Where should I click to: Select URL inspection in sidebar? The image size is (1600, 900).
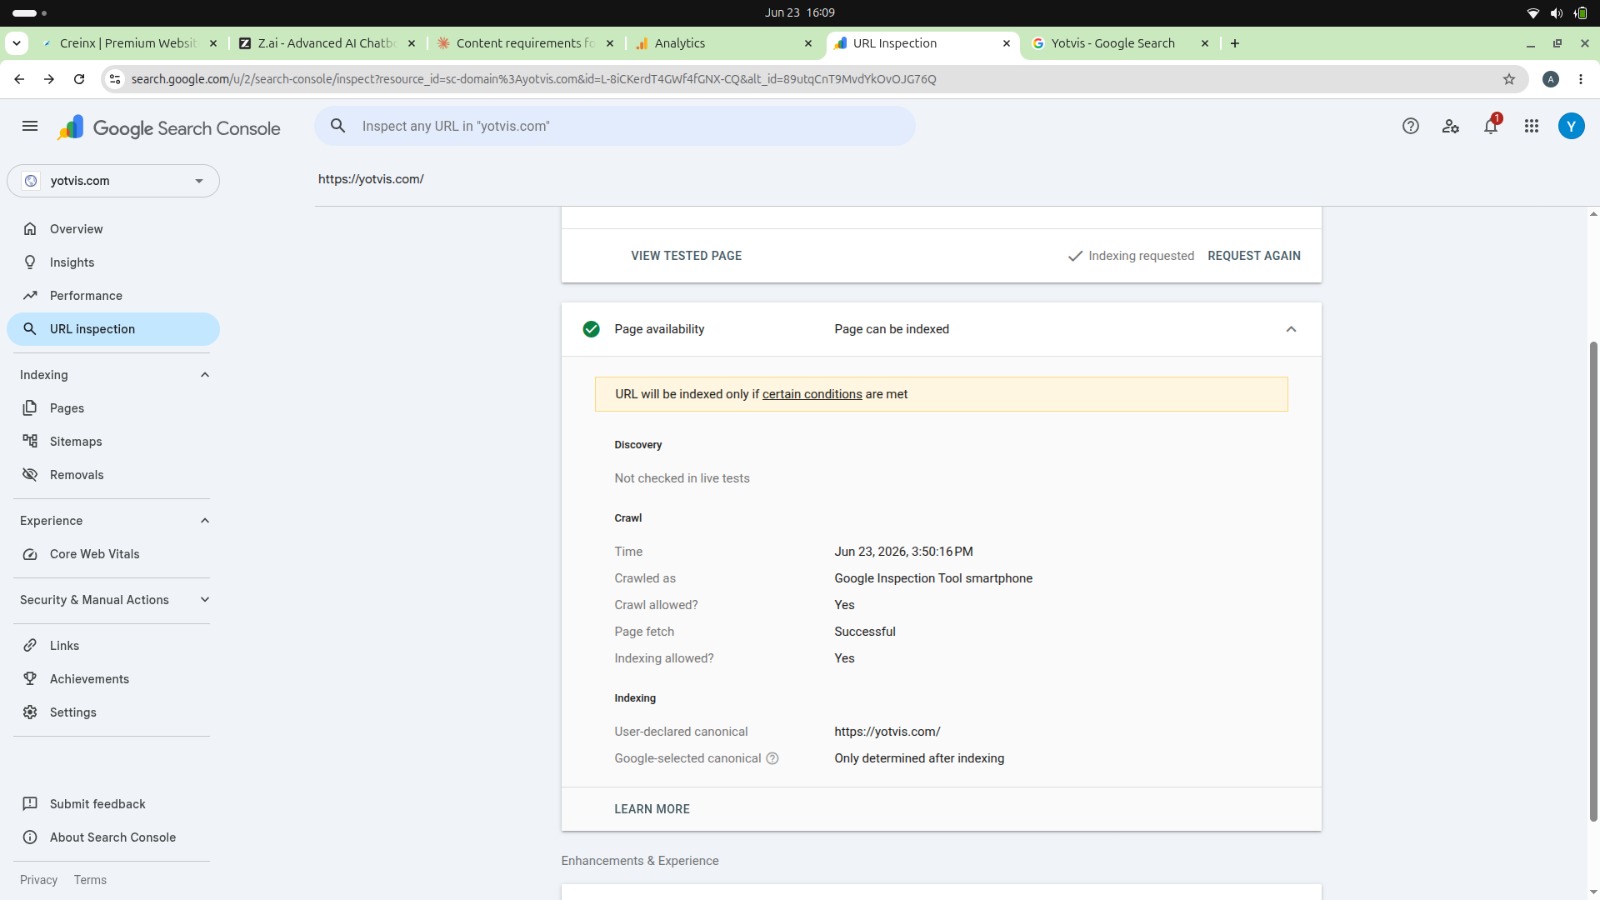point(113,329)
